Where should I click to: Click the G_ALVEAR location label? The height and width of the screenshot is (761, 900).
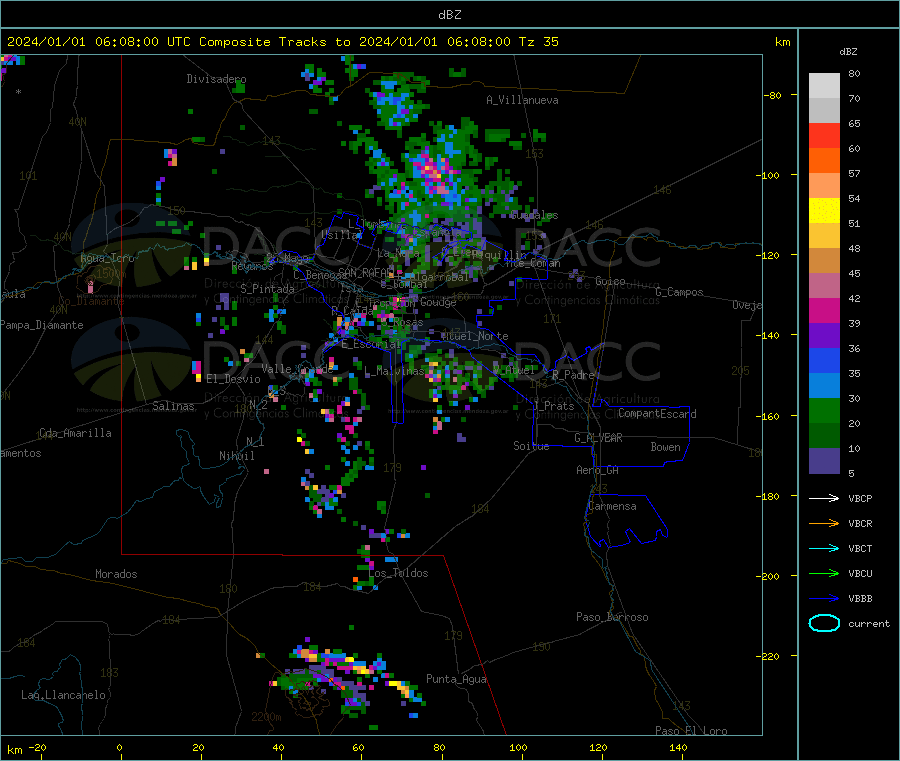(x=598, y=438)
